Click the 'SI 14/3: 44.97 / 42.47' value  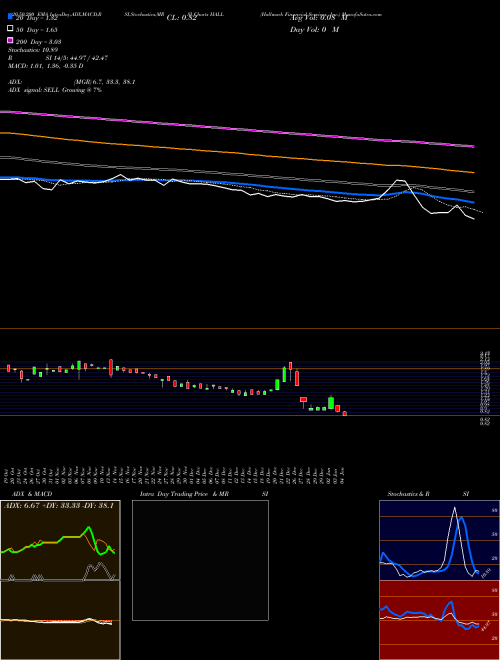point(77,58)
